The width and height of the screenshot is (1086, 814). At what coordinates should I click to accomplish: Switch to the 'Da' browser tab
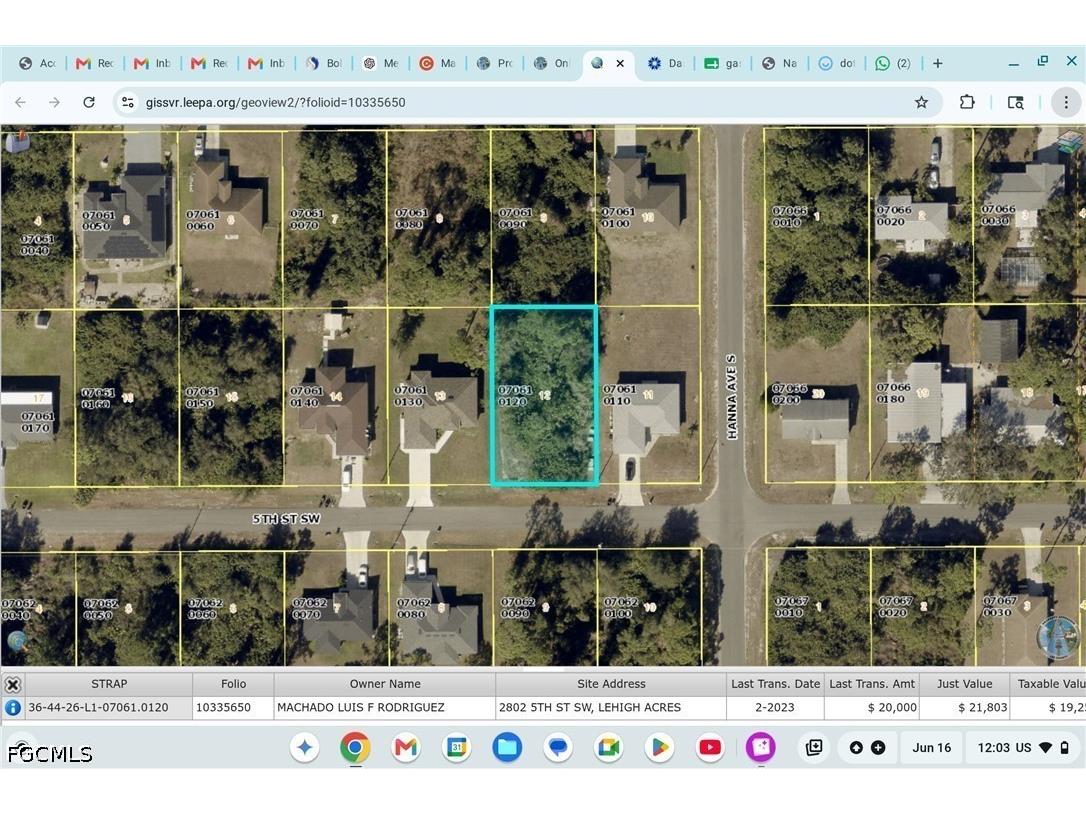pyautogui.click(x=665, y=63)
